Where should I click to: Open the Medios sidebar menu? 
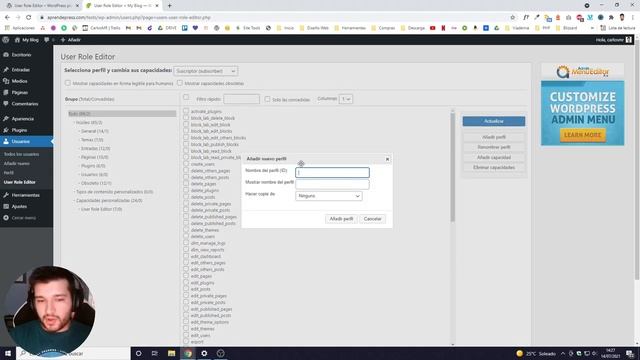point(19,81)
